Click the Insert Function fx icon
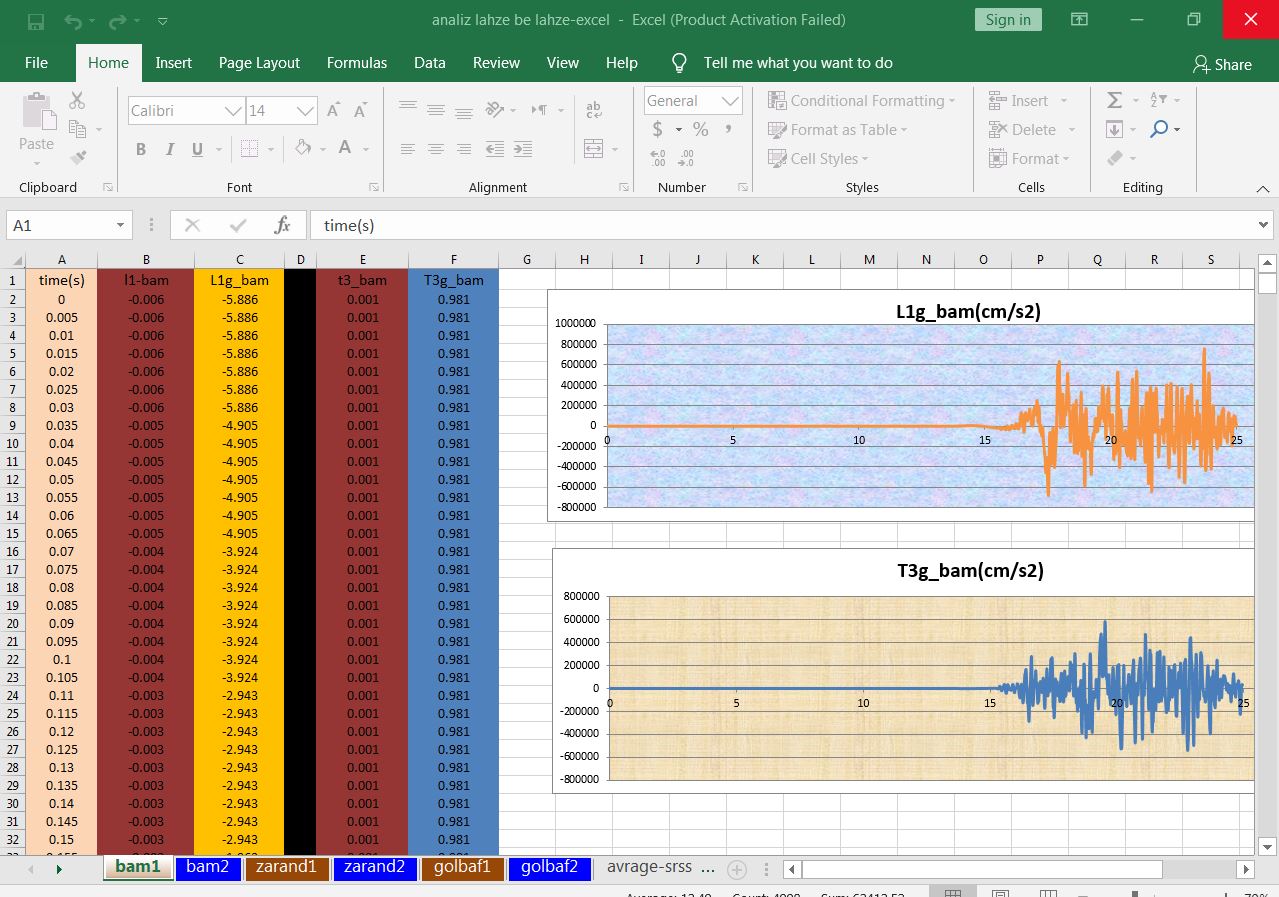The image size is (1279, 897). (x=282, y=225)
